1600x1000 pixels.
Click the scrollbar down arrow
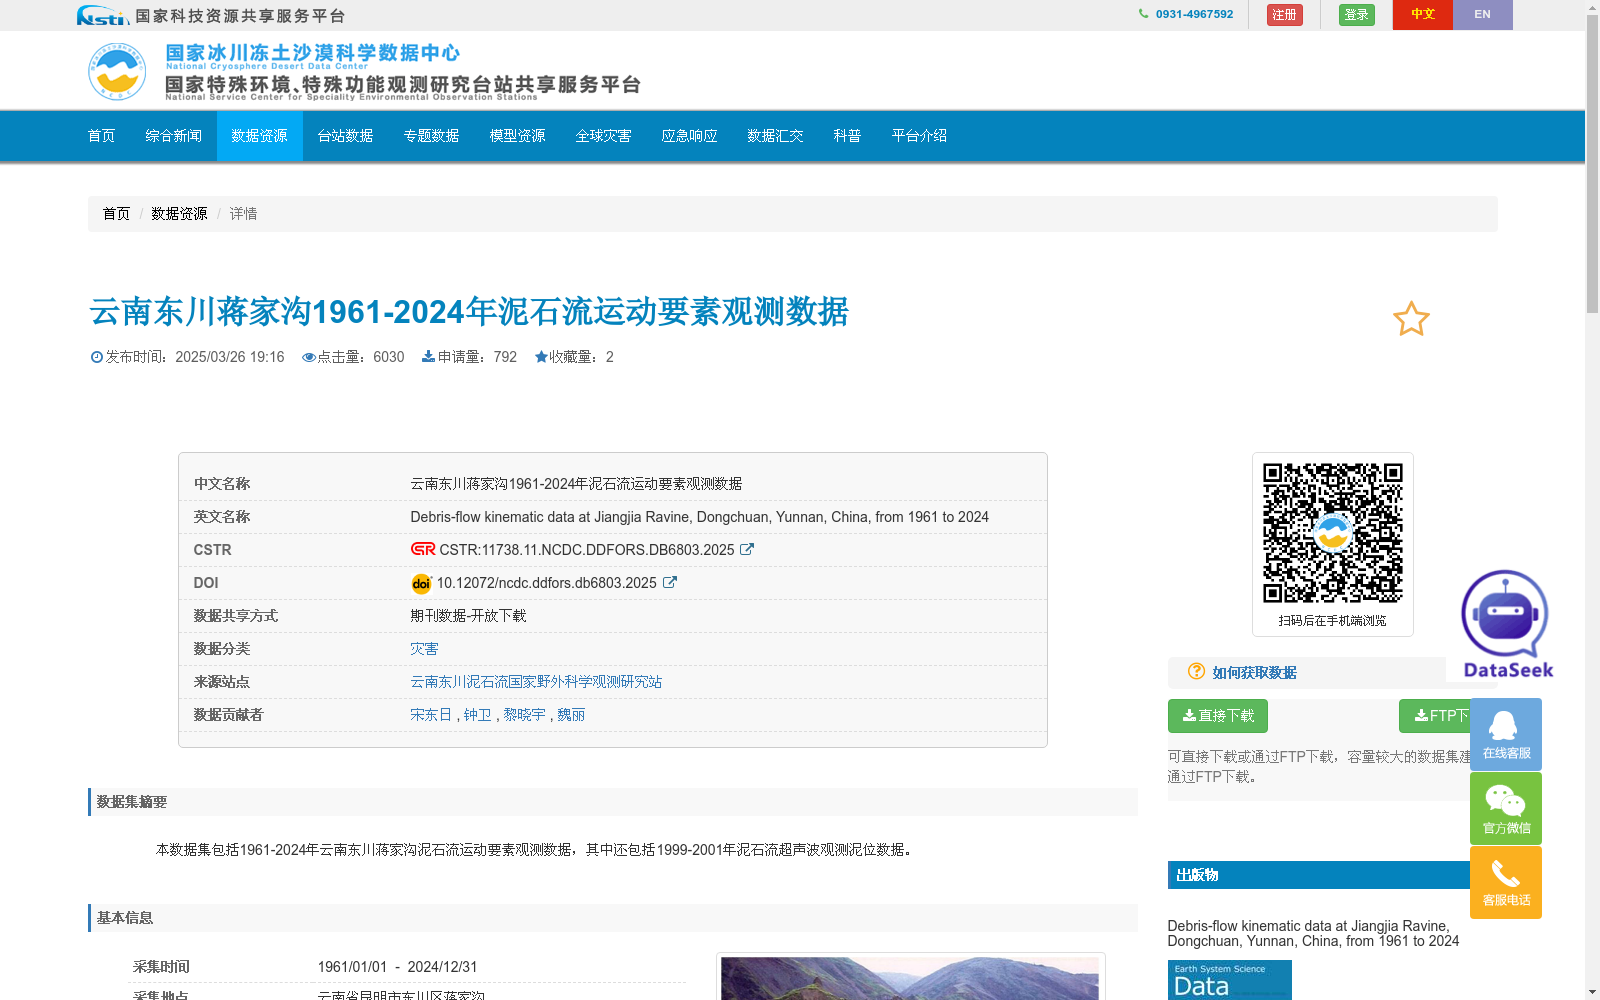pos(1592,992)
